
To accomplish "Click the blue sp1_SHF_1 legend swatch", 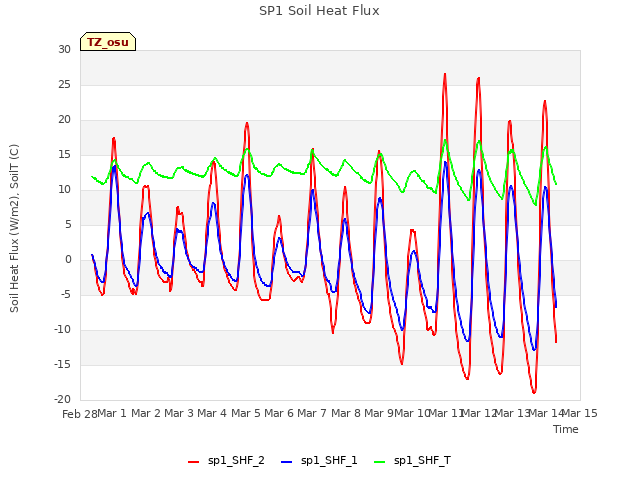I will pyautogui.click(x=287, y=462).
